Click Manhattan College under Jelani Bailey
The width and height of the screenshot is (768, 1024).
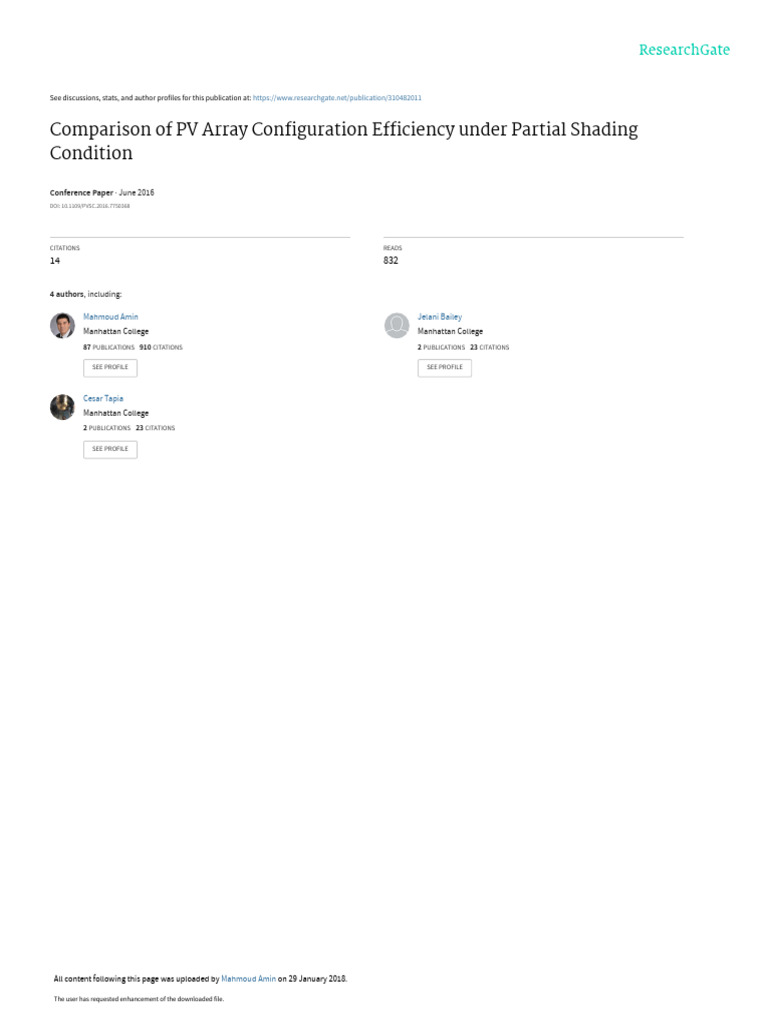pos(450,331)
